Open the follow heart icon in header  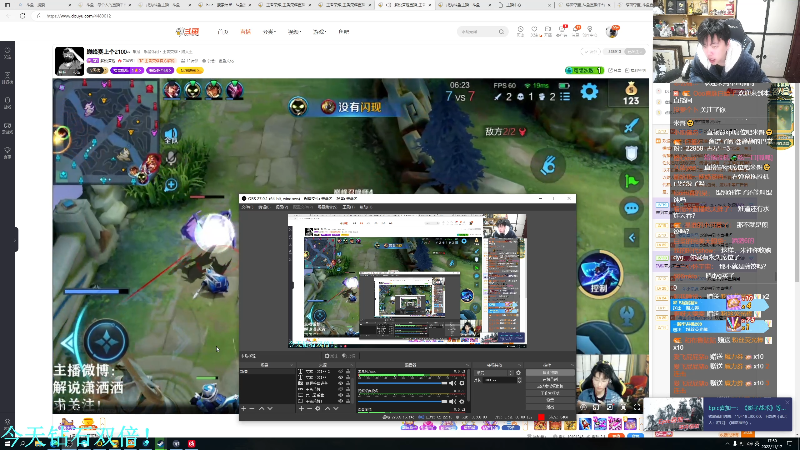[x=534, y=30]
